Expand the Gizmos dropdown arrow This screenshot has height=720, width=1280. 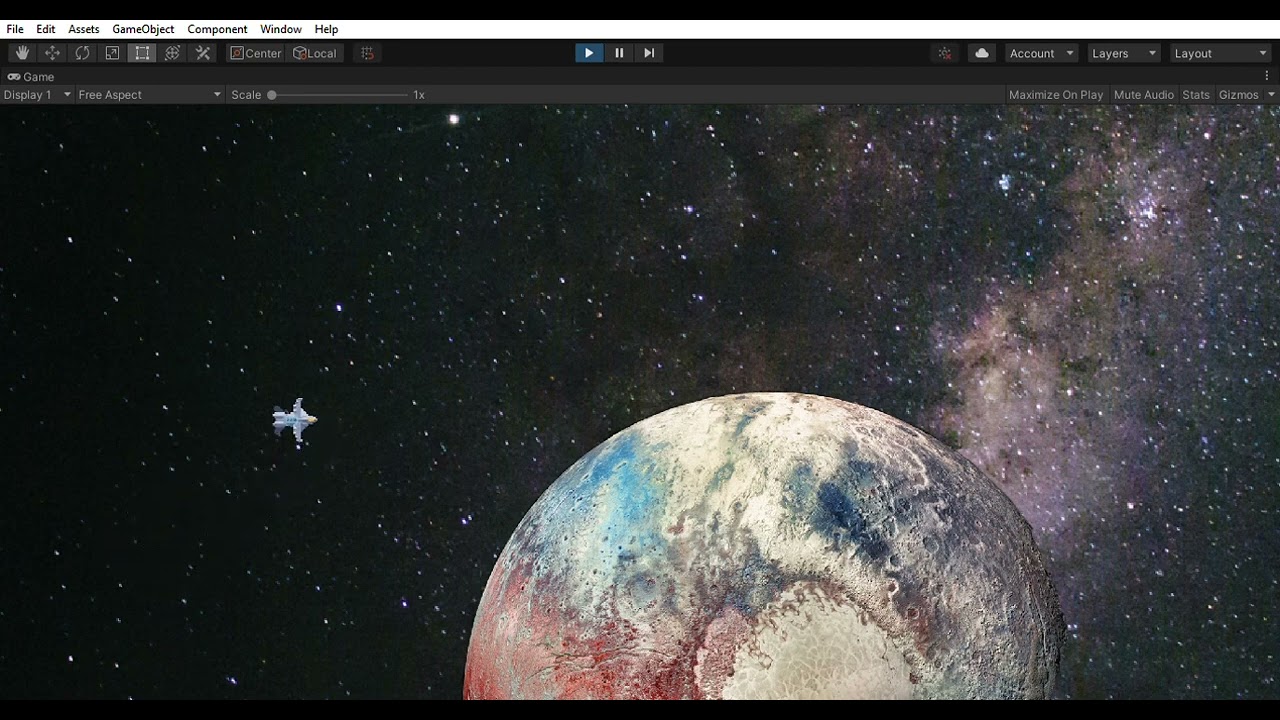(x=1271, y=95)
